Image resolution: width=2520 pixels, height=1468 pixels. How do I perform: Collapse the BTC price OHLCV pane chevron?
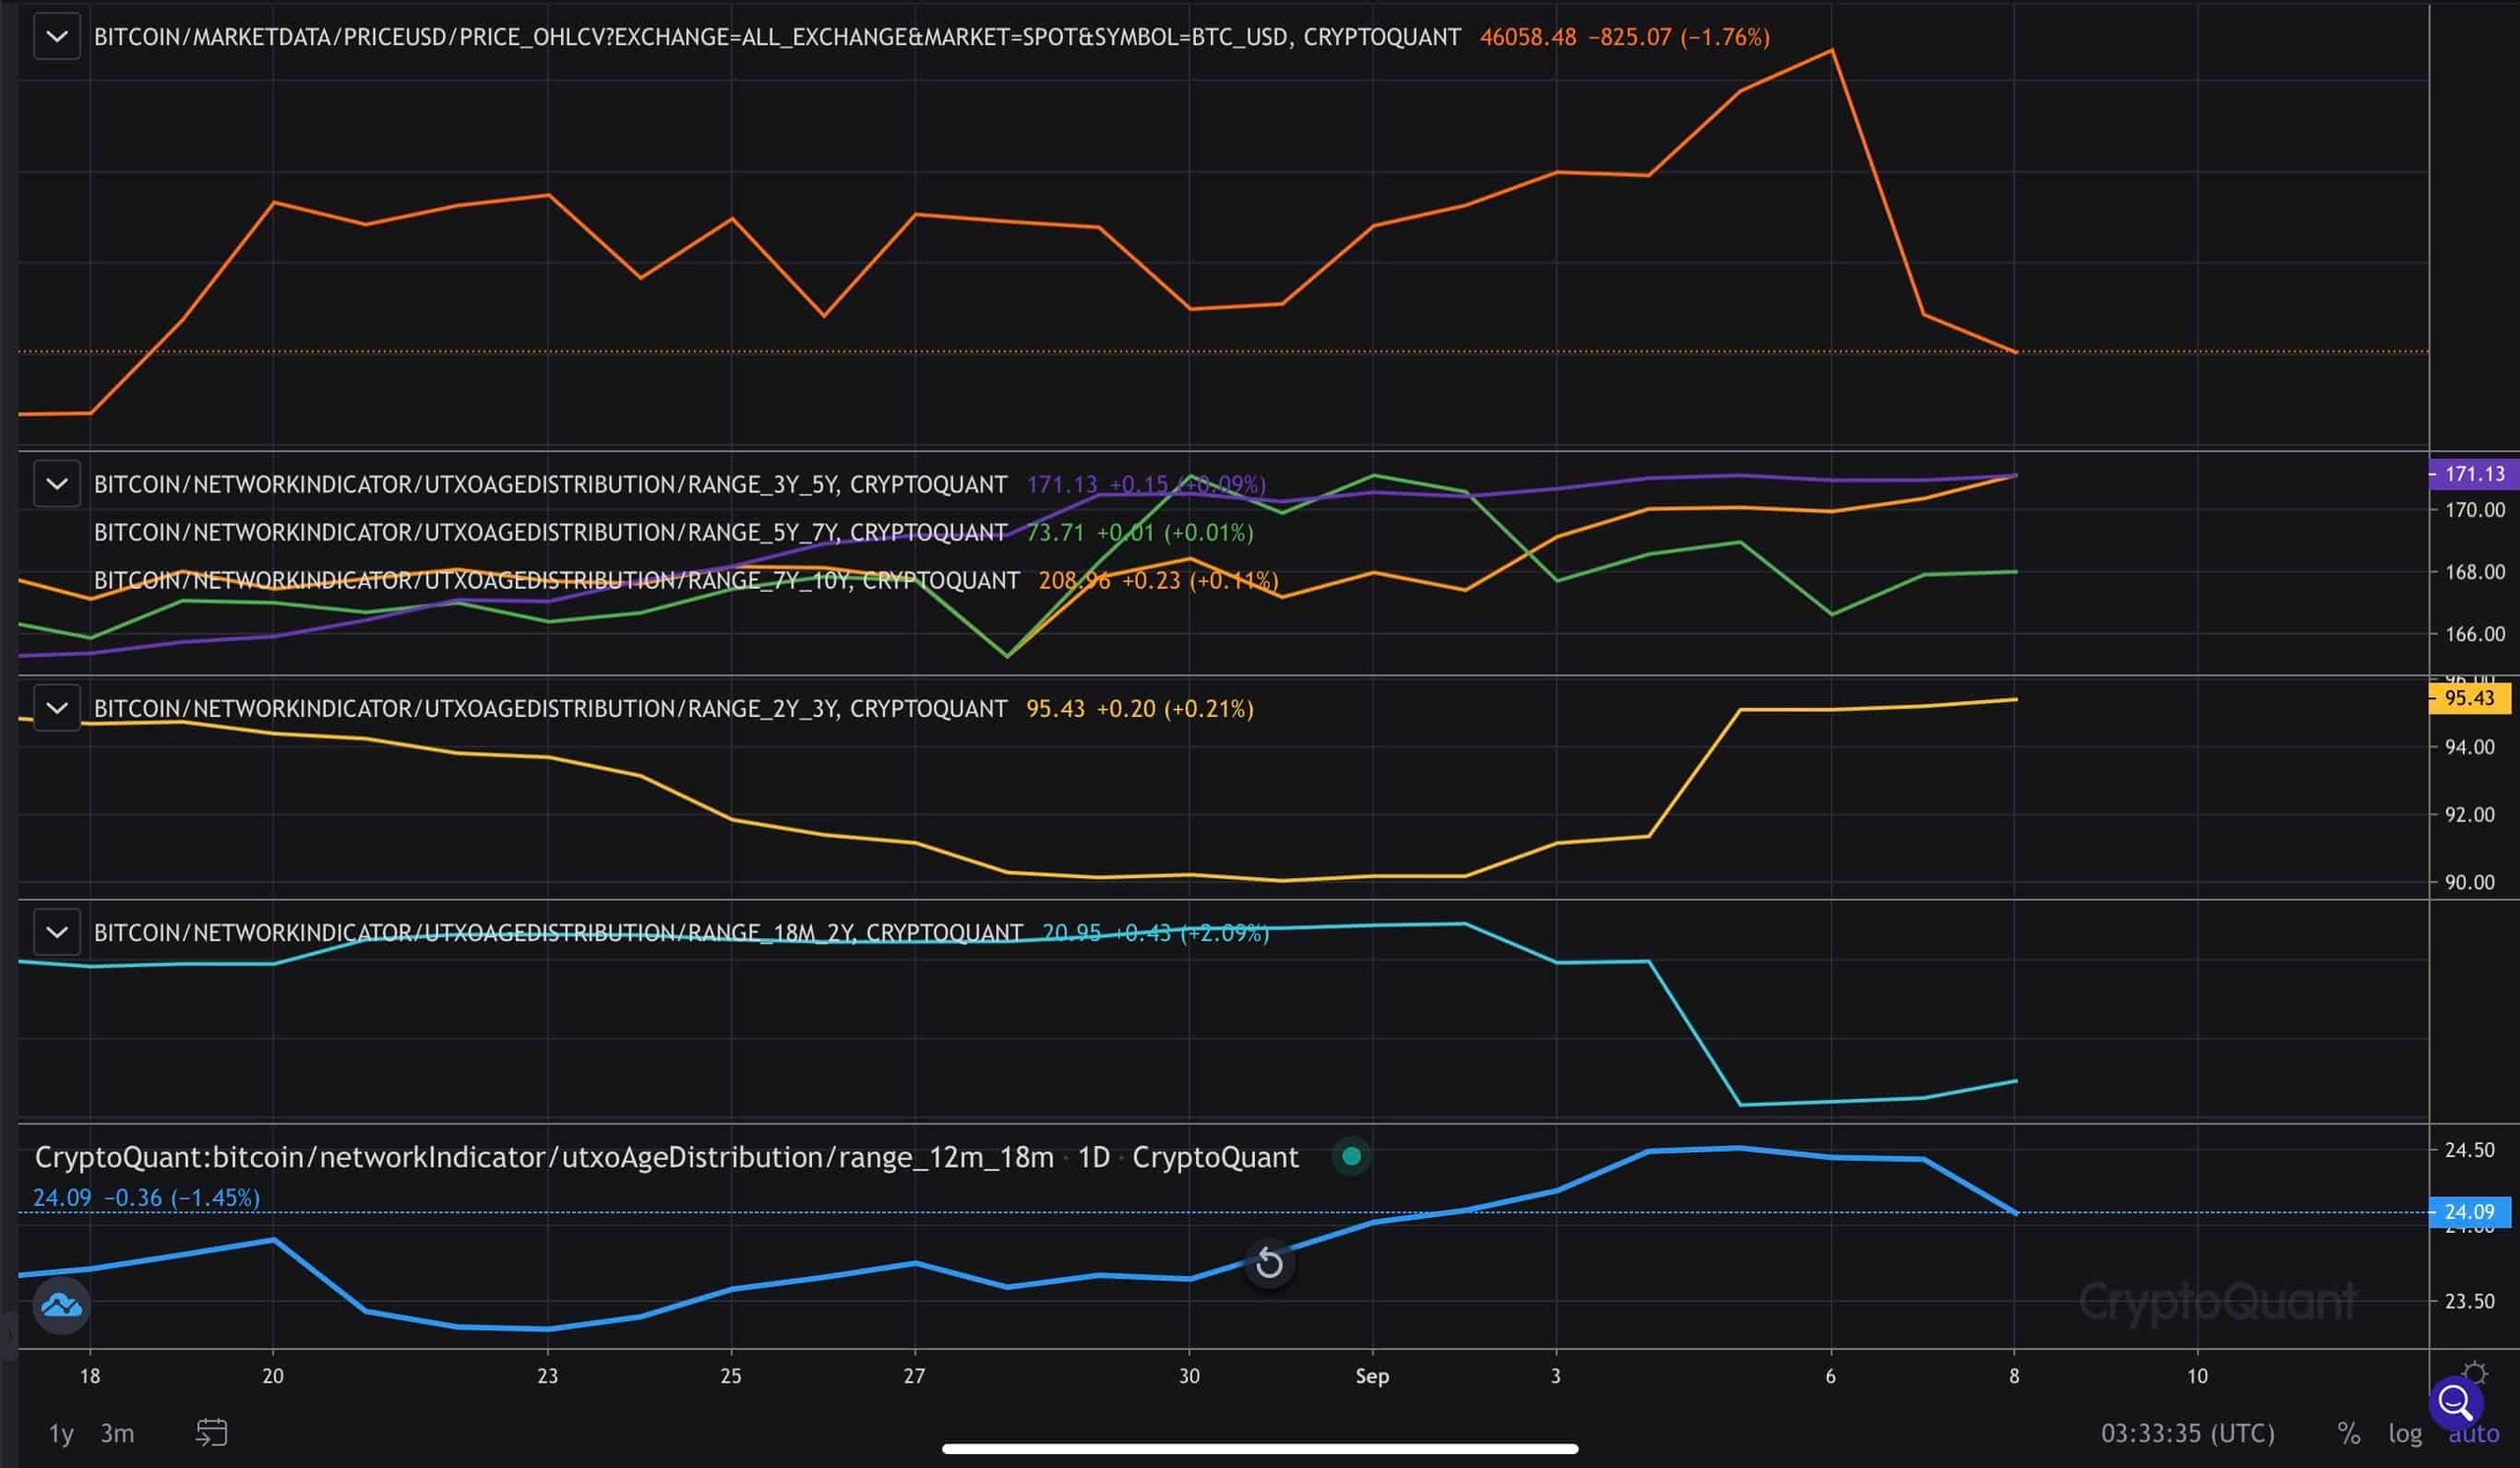point(57,37)
